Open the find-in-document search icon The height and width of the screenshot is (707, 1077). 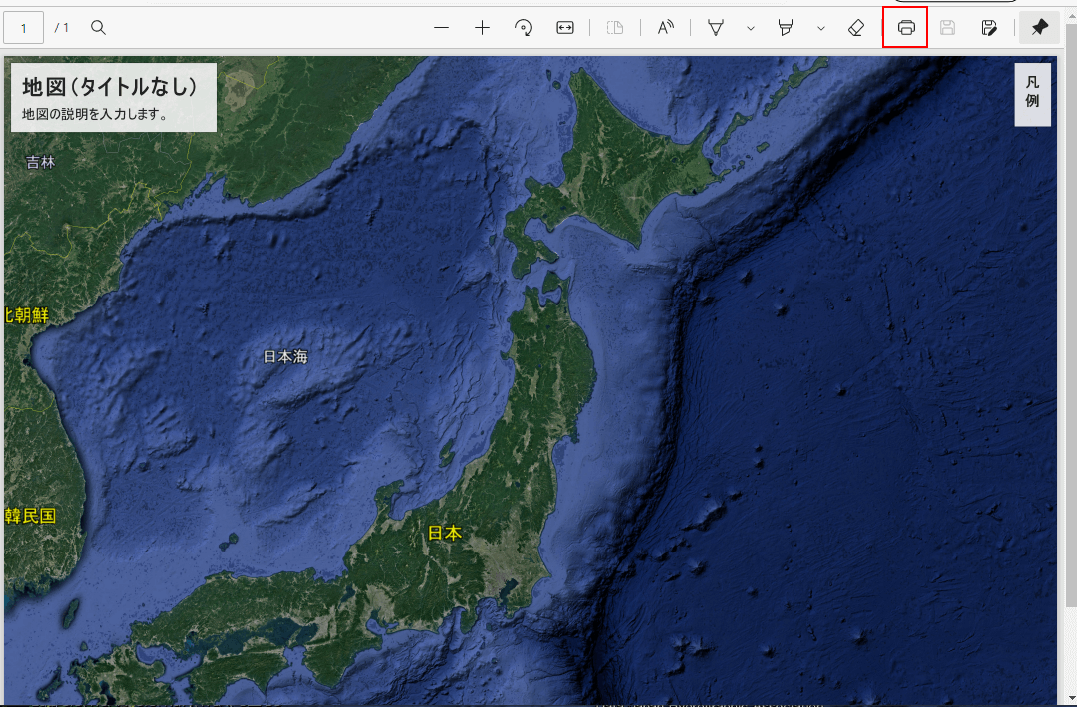click(x=98, y=27)
